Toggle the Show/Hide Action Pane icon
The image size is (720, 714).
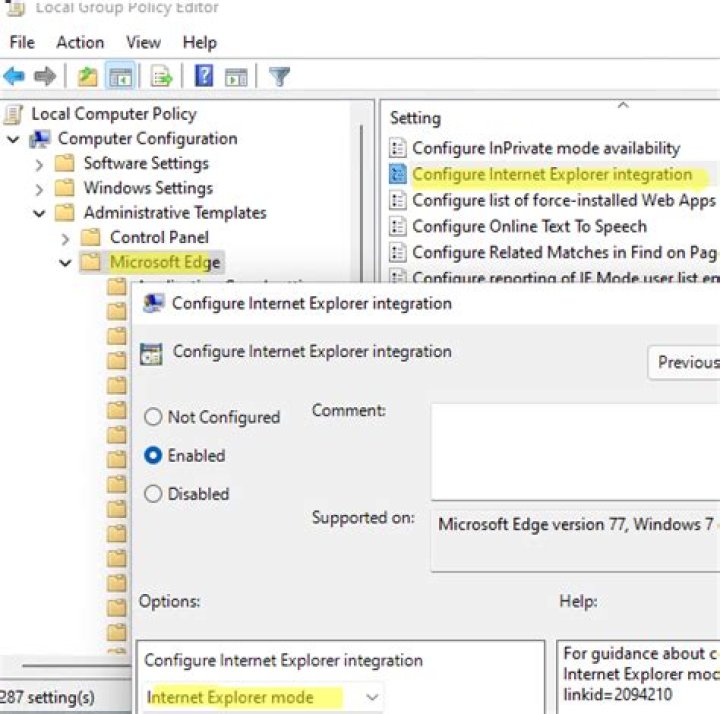click(236, 76)
